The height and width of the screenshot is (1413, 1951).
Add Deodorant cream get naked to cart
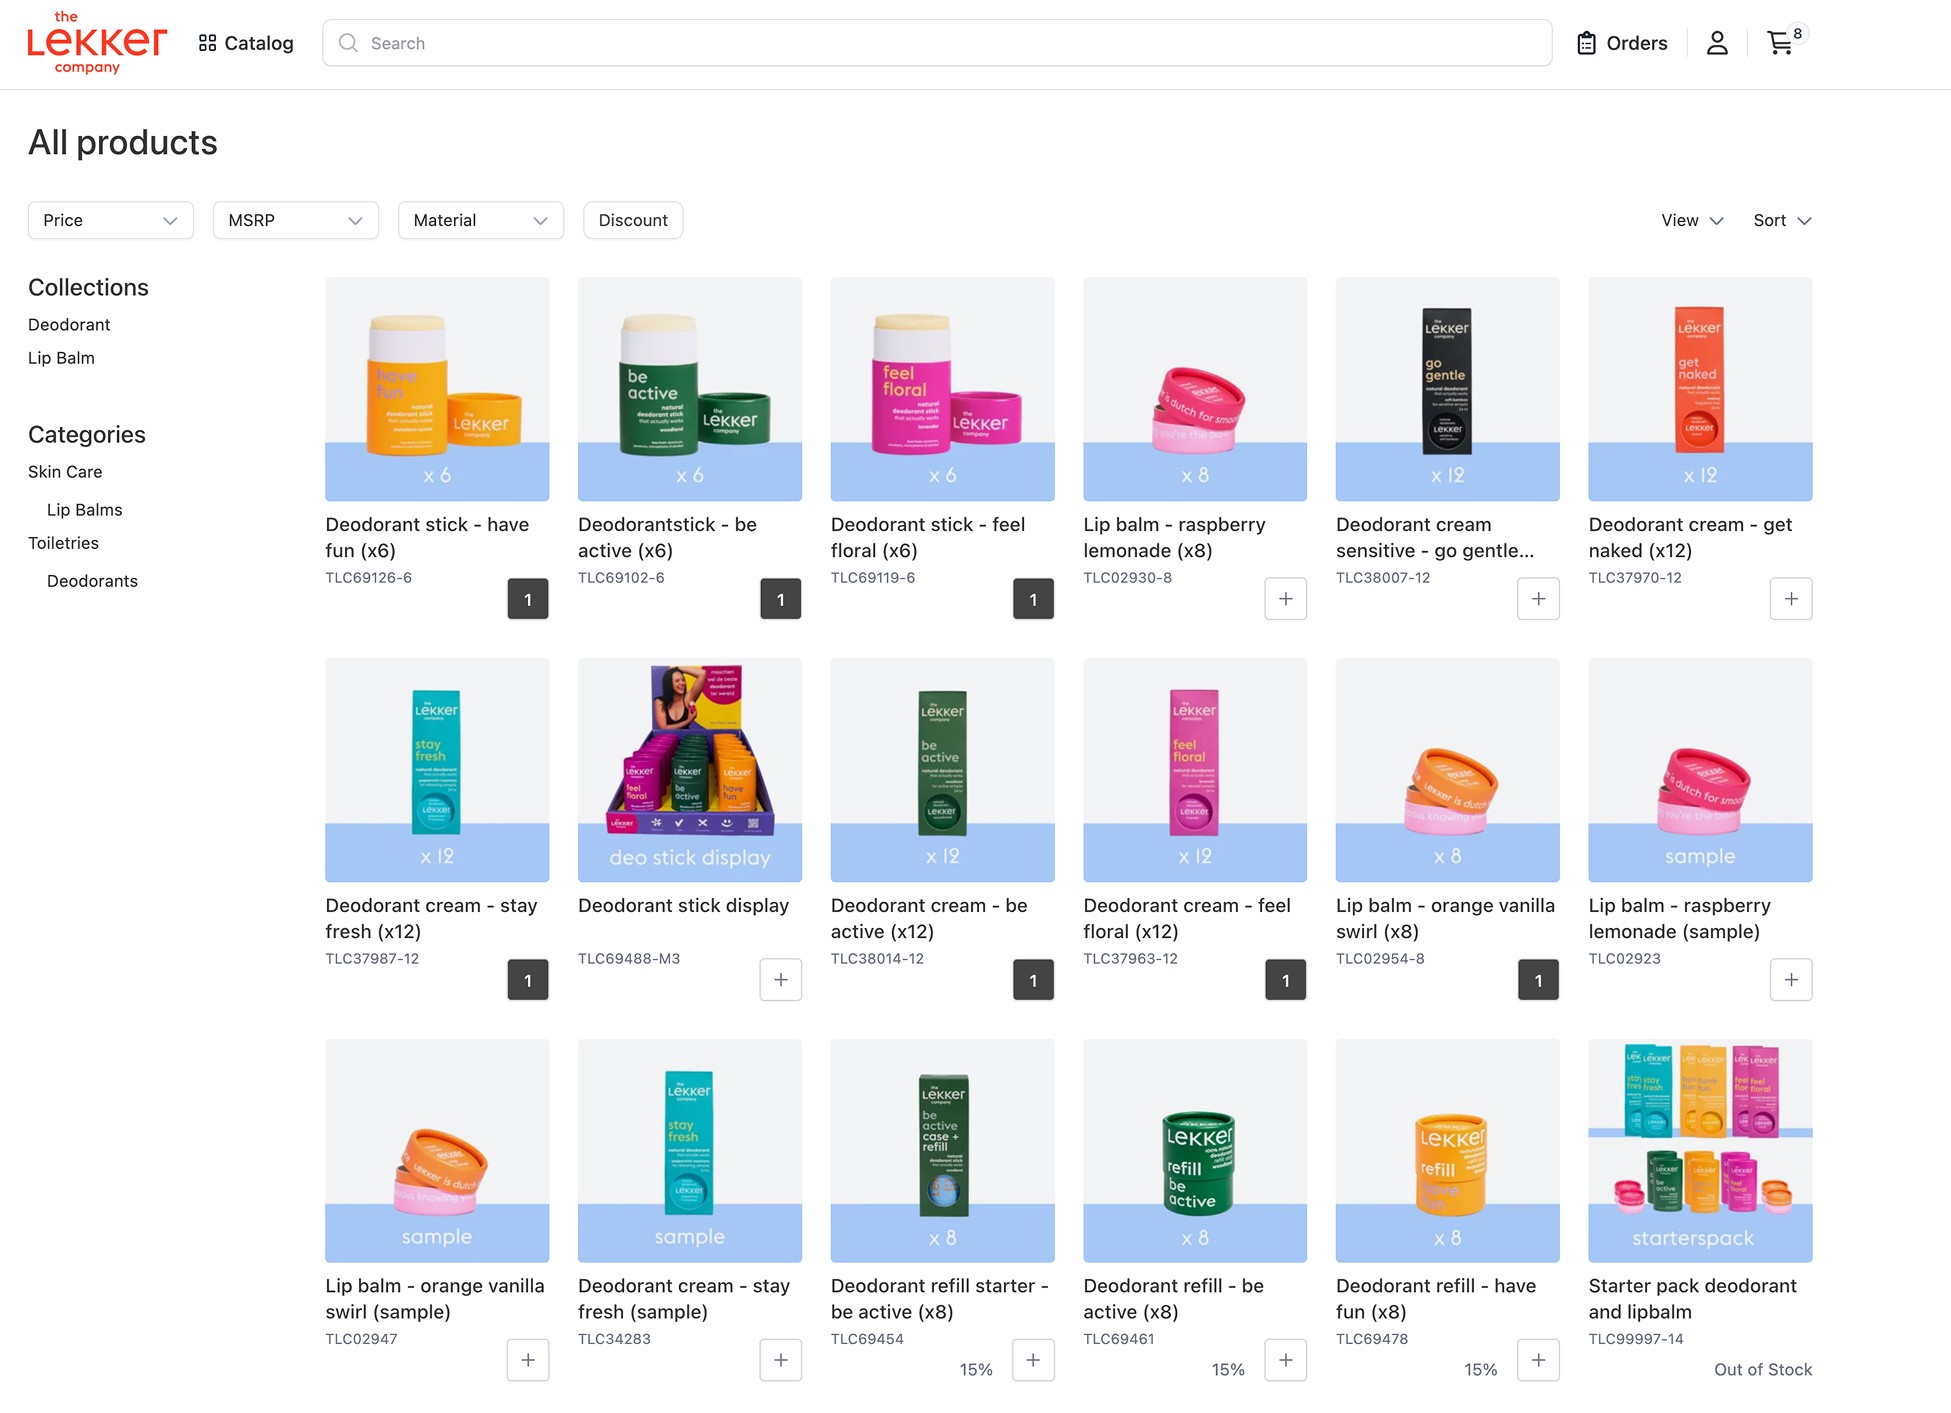coord(1790,599)
